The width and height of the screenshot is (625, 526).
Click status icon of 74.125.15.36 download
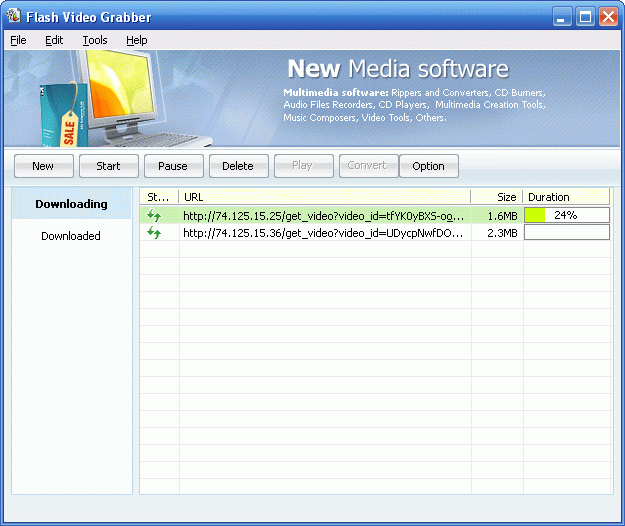154,232
